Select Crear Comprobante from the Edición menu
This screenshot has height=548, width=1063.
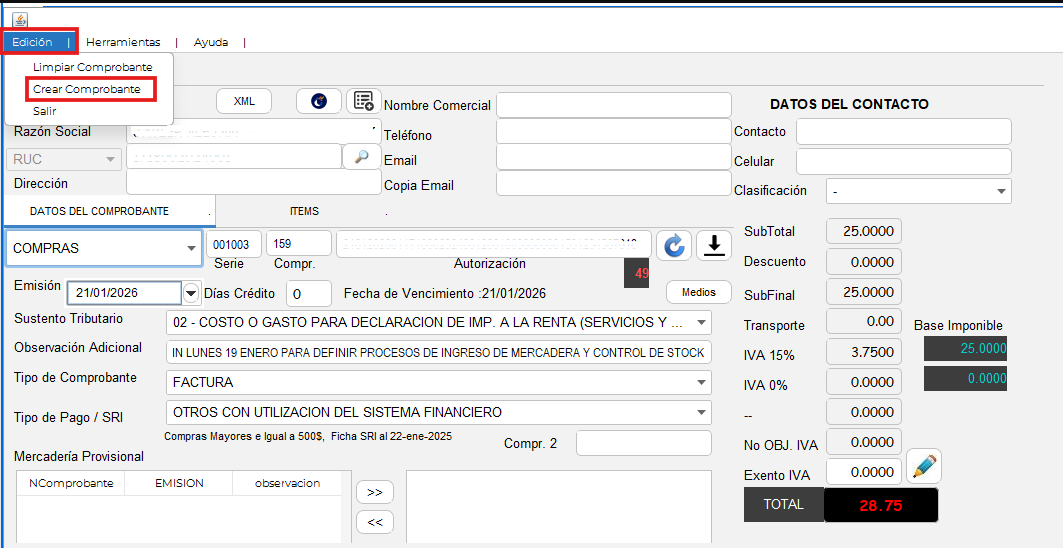click(x=87, y=89)
